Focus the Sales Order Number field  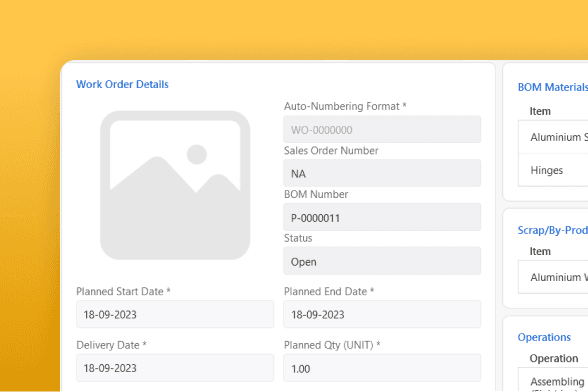pyautogui.click(x=382, y=173)
